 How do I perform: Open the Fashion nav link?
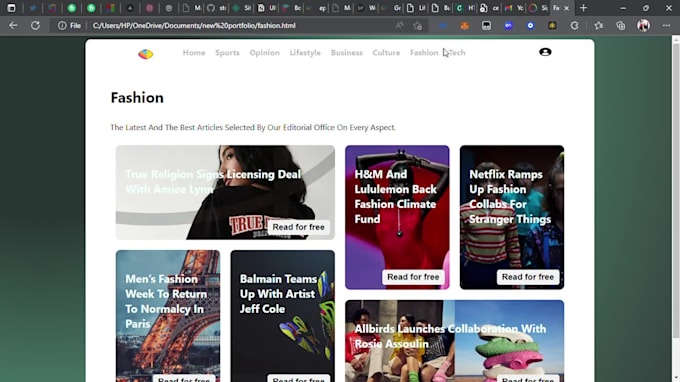pos(424,52)
